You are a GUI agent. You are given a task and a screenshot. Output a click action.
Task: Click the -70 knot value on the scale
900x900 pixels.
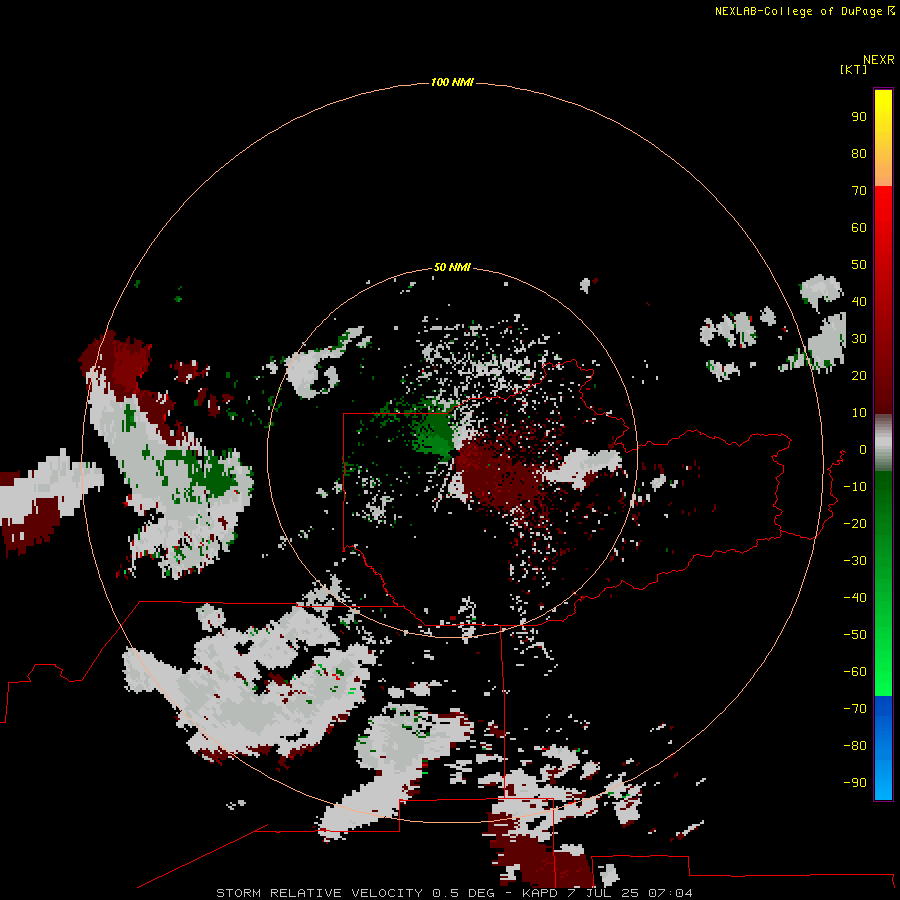pyautogui.click(x=855, y=709)
